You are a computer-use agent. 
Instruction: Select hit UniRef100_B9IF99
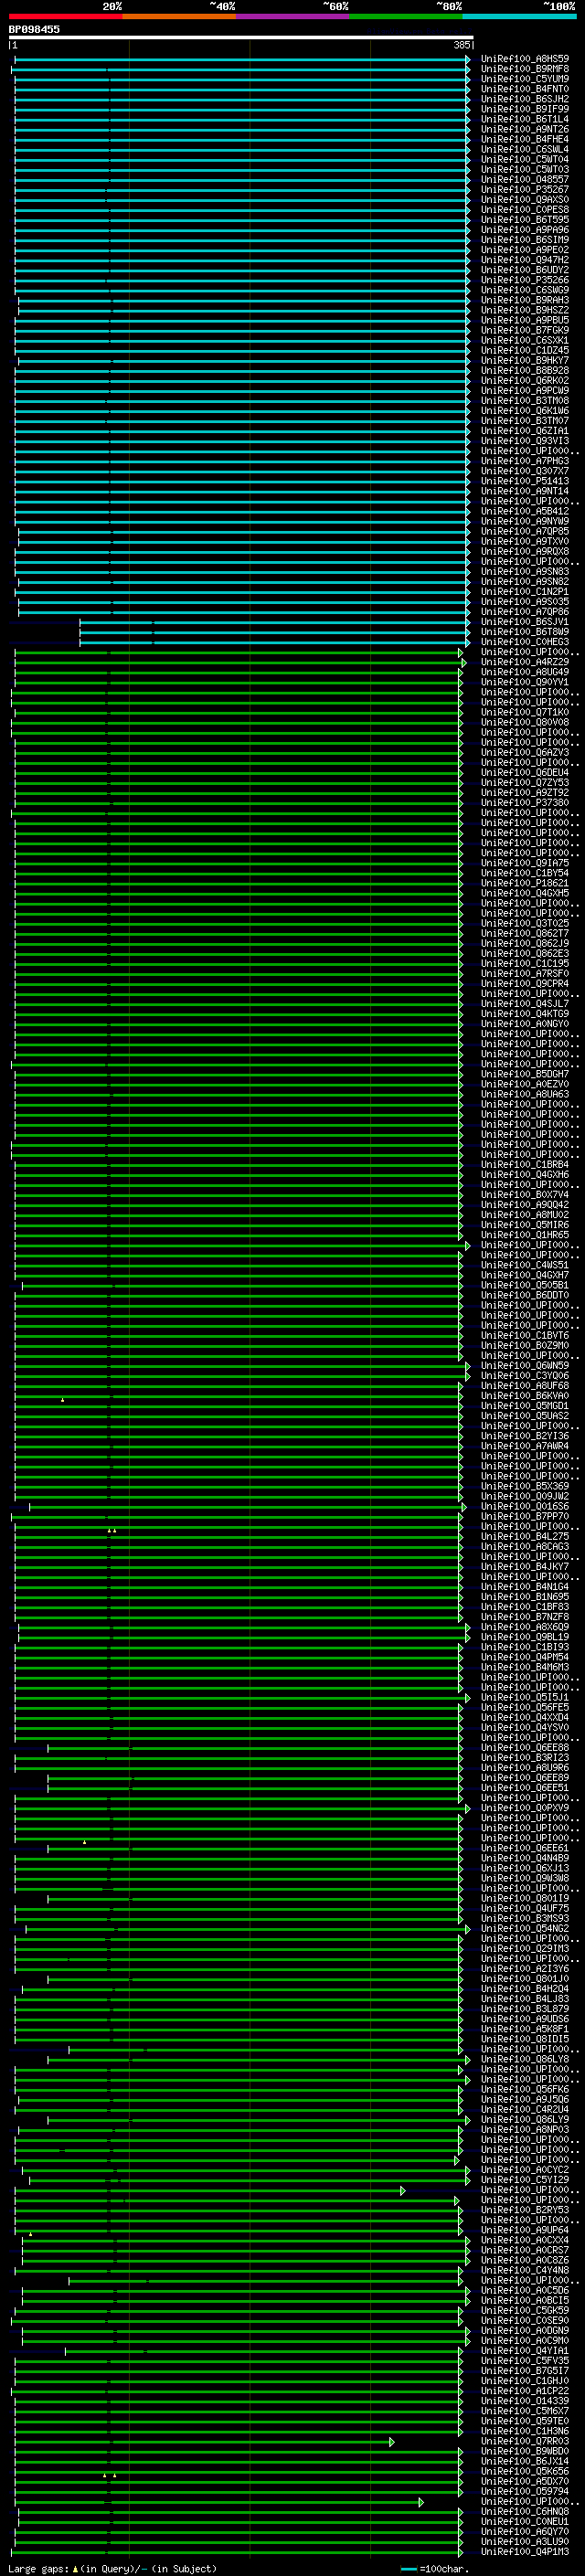tap(525, 109)
